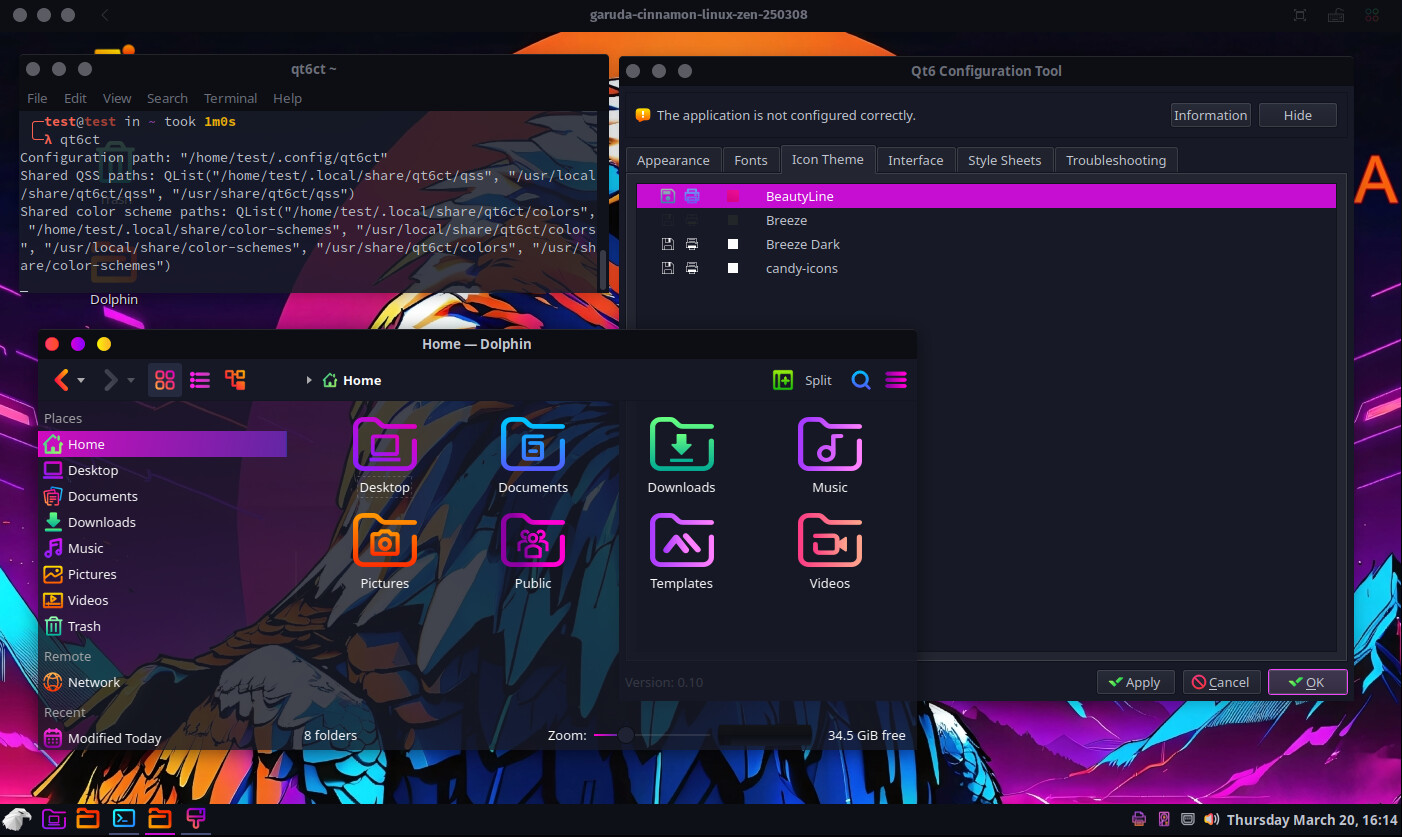
Task: Click Cancel in Qt6 Configuration Tool
Action: (1221, 682)
